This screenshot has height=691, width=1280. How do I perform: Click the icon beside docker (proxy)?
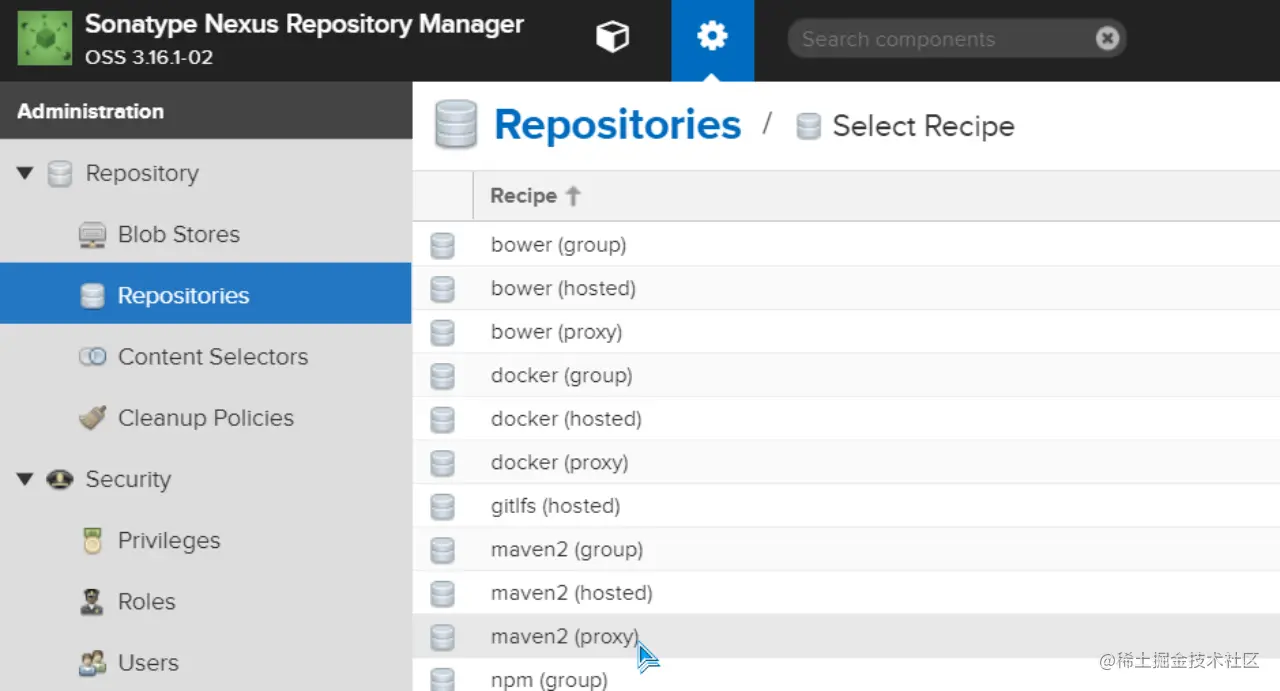[x=442, y=463]
